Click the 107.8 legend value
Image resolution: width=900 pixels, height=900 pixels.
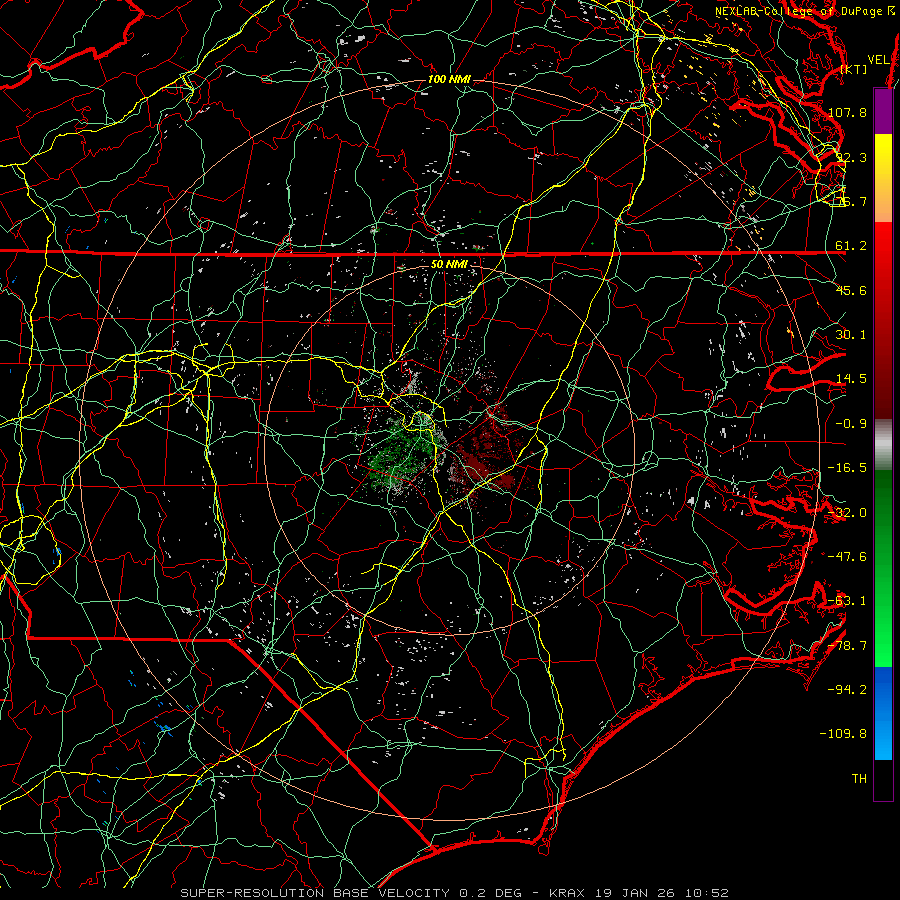[848, 112]
